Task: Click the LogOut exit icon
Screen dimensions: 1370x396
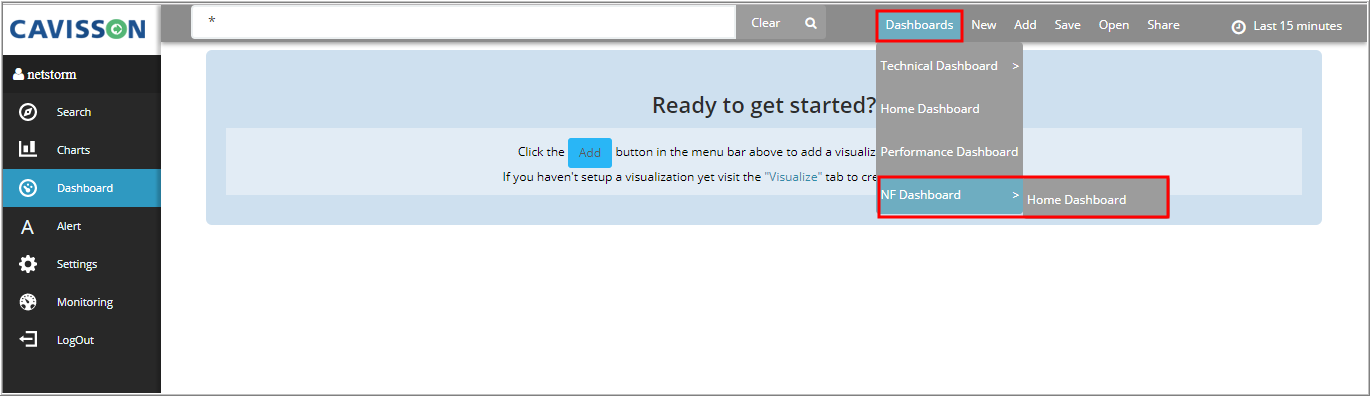Action: [28, 340]
